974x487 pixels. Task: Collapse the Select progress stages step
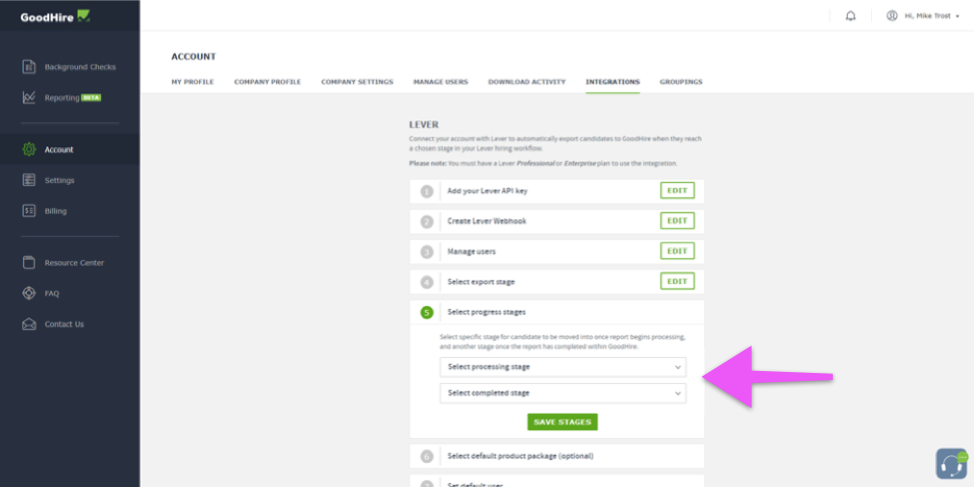click(557, 312)
